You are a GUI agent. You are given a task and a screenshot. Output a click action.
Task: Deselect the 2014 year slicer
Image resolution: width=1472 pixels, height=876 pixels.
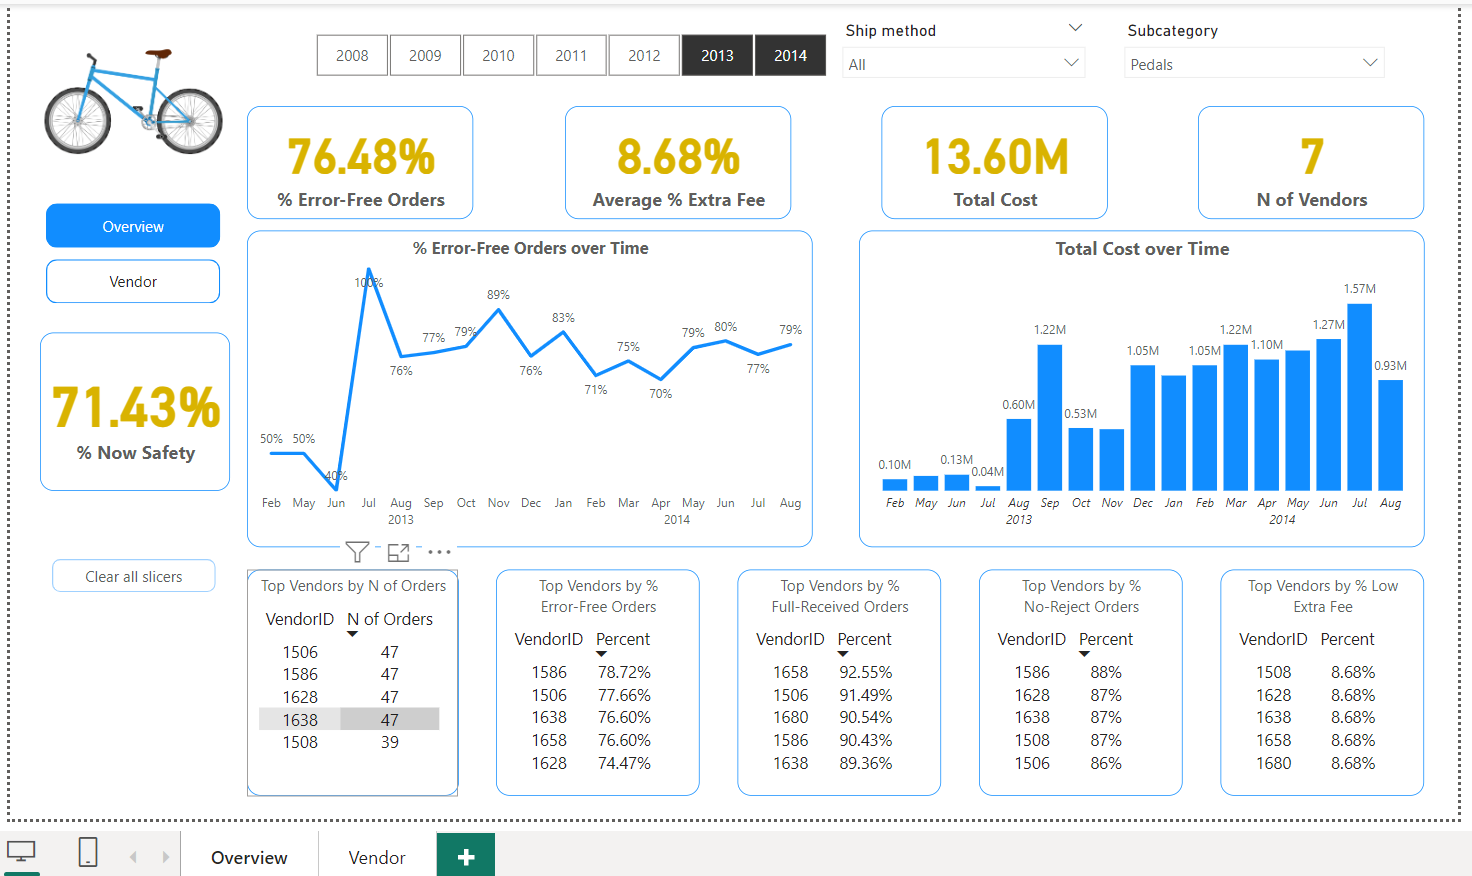(790, 55)
